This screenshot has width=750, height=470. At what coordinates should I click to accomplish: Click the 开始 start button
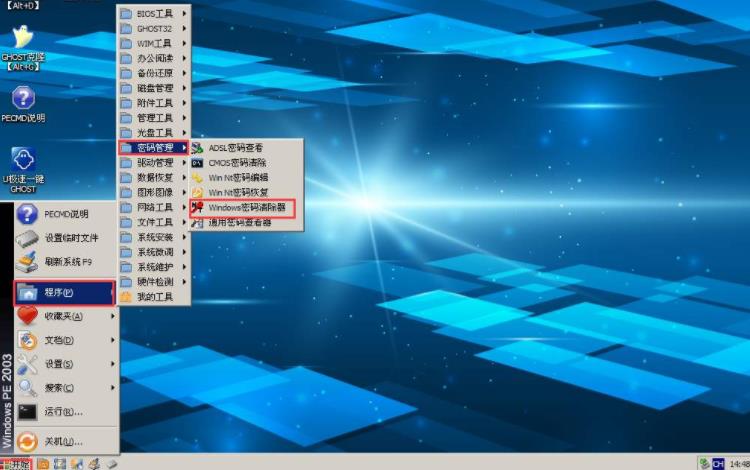point(16,464)
